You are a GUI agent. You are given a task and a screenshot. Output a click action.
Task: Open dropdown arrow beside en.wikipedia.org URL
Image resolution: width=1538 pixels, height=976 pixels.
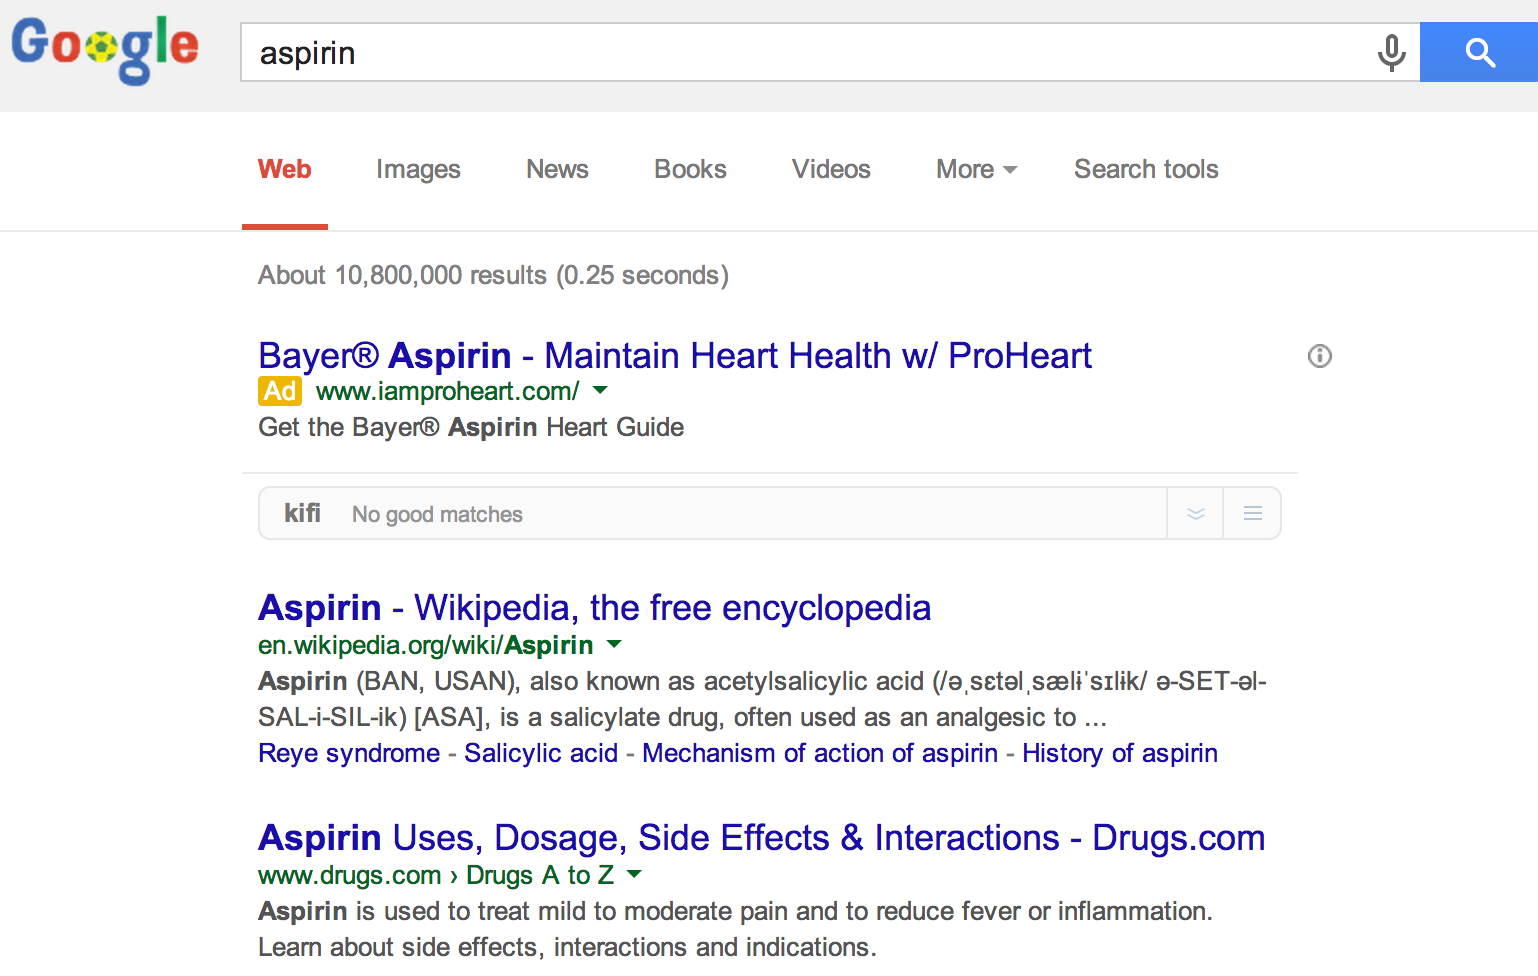(x=614, y=644)
